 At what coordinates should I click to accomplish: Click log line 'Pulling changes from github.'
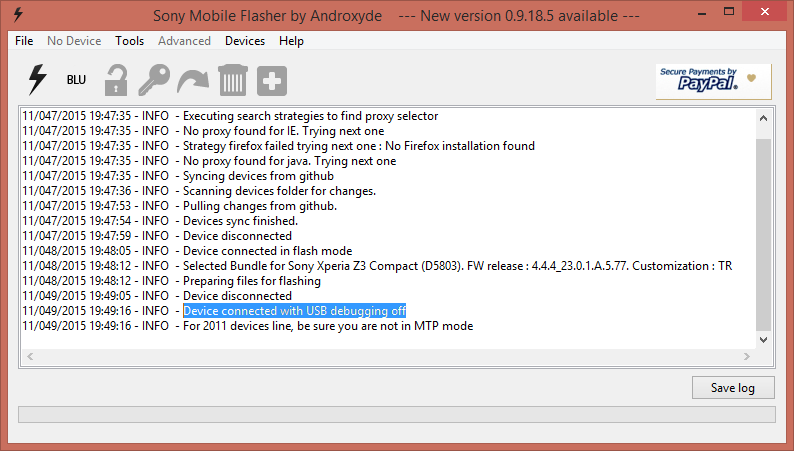[179, 206]
